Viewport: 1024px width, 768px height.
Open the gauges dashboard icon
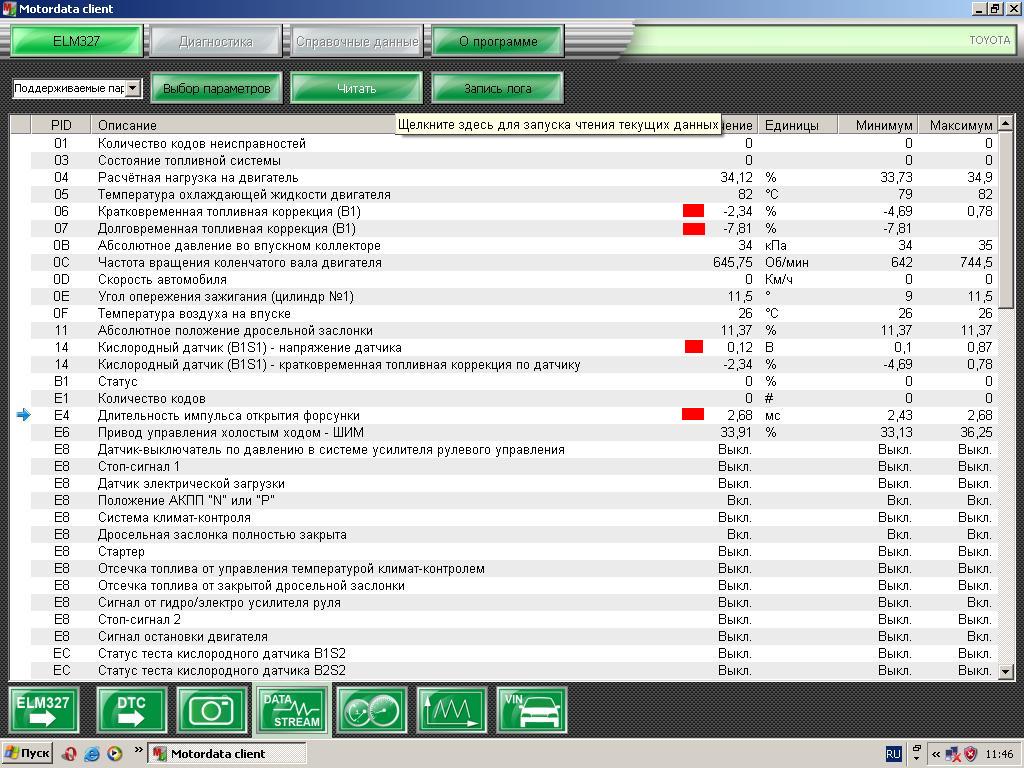coord(372,711)
